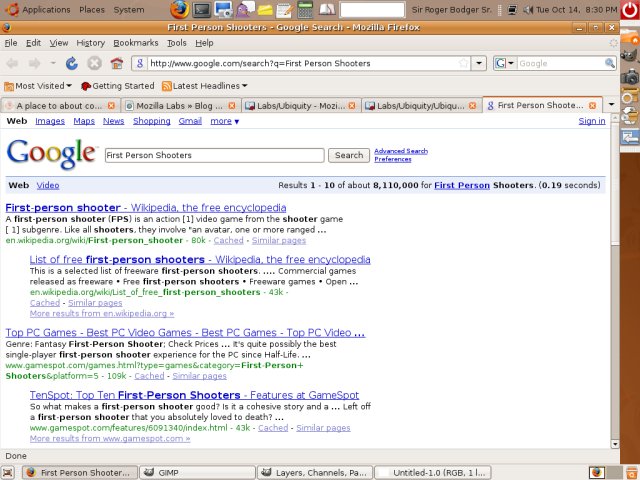Screen dimensions: 640x480
Task: Open the yellow sticky notes launcher
Action: [265, 10]
